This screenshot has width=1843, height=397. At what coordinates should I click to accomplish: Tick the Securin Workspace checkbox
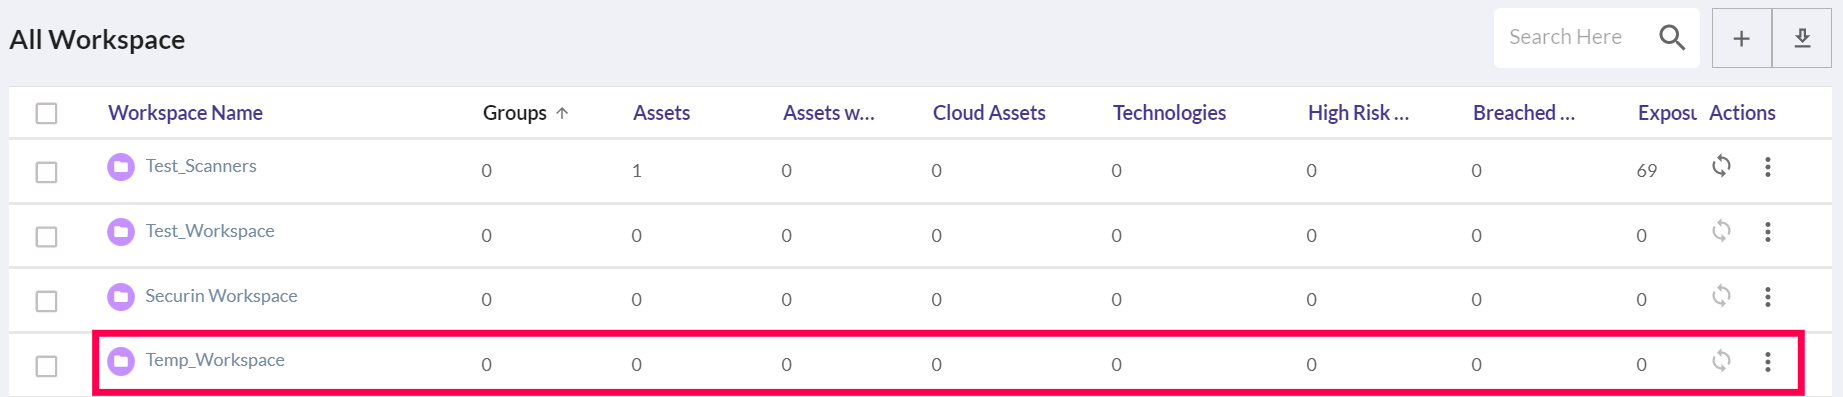point(46,301)
